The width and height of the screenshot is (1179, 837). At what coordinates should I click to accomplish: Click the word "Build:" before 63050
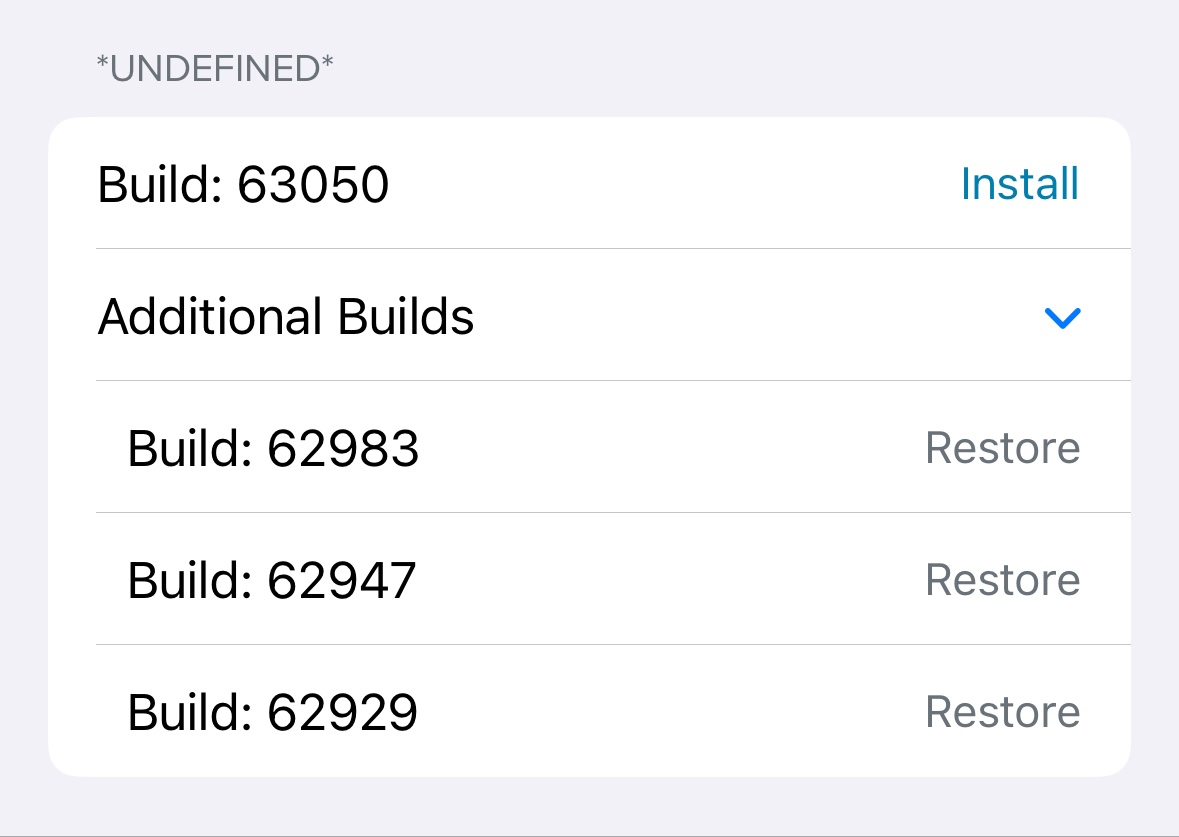[160, 185]
